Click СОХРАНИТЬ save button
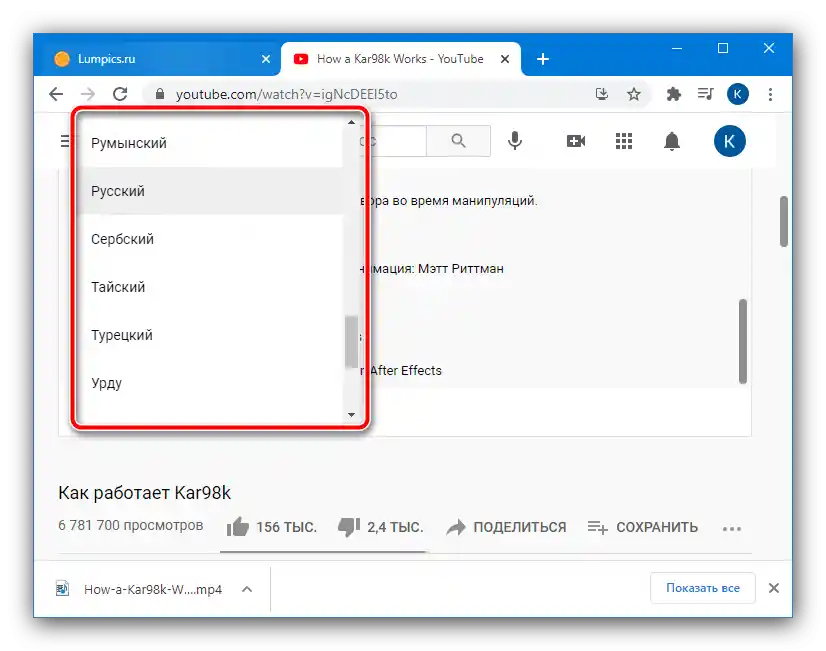Screen dimensions: 826x651 point(642,527)
